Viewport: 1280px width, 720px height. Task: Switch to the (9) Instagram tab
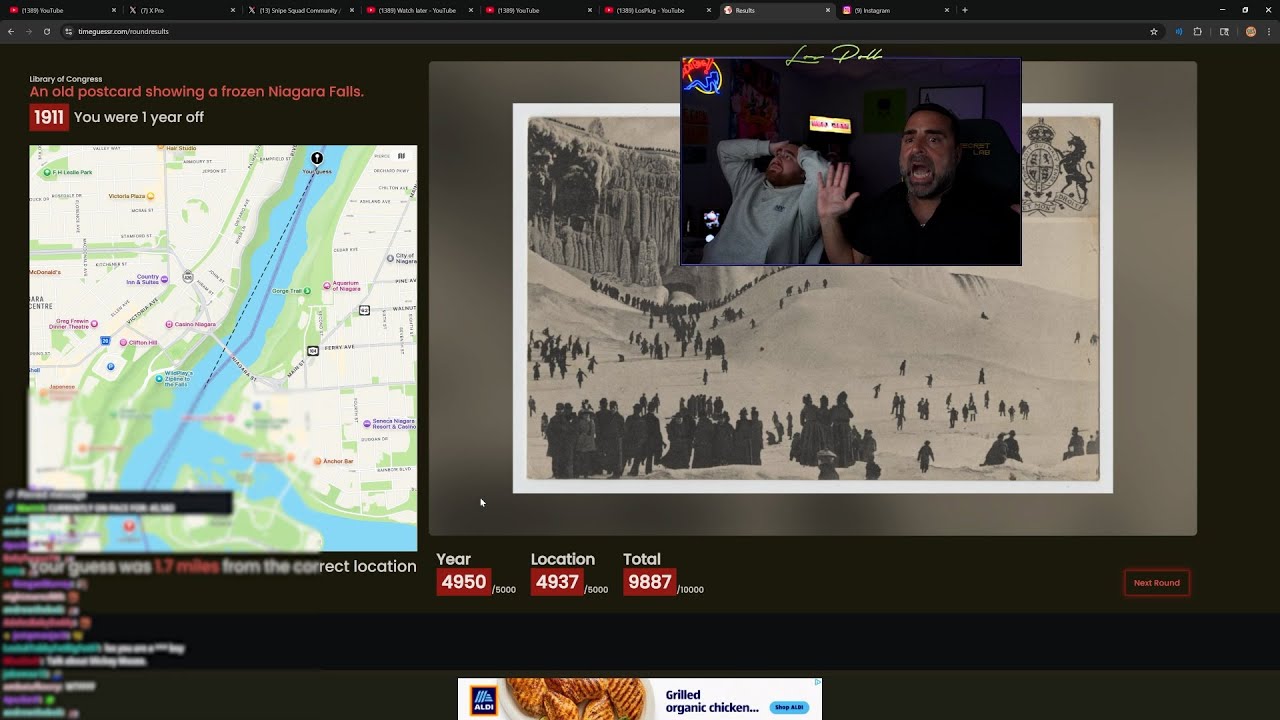pos(896,10)
